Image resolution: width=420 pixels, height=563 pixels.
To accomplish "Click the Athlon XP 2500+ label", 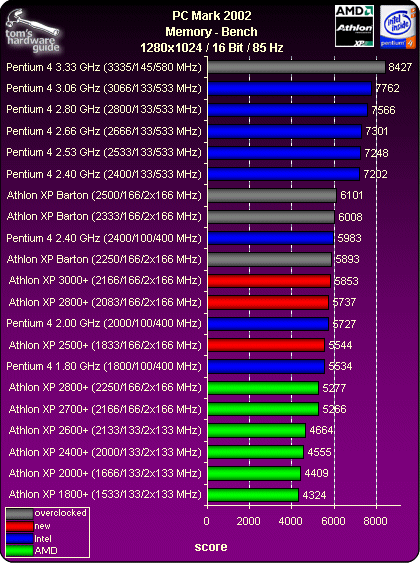I will [105, 345].
